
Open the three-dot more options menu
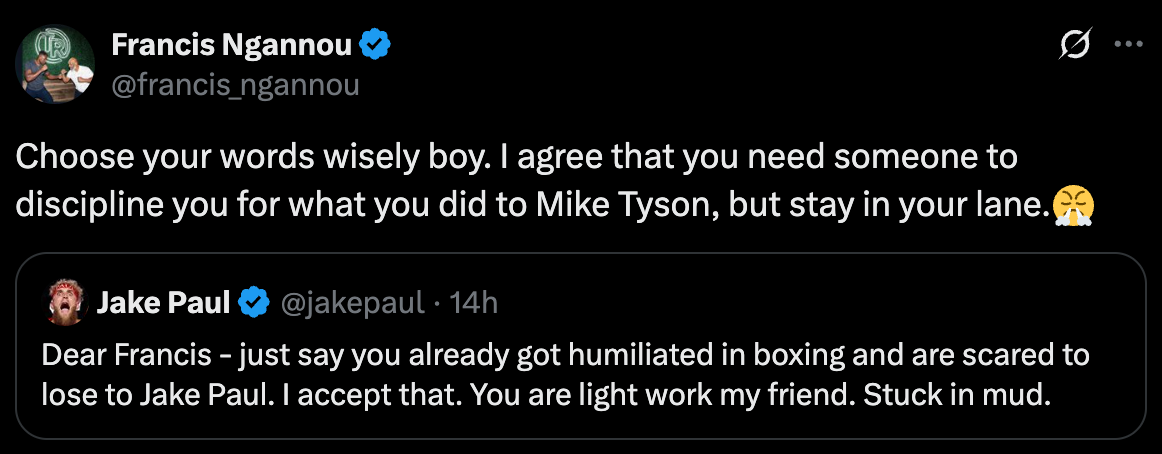click(x=1128, y=46)
